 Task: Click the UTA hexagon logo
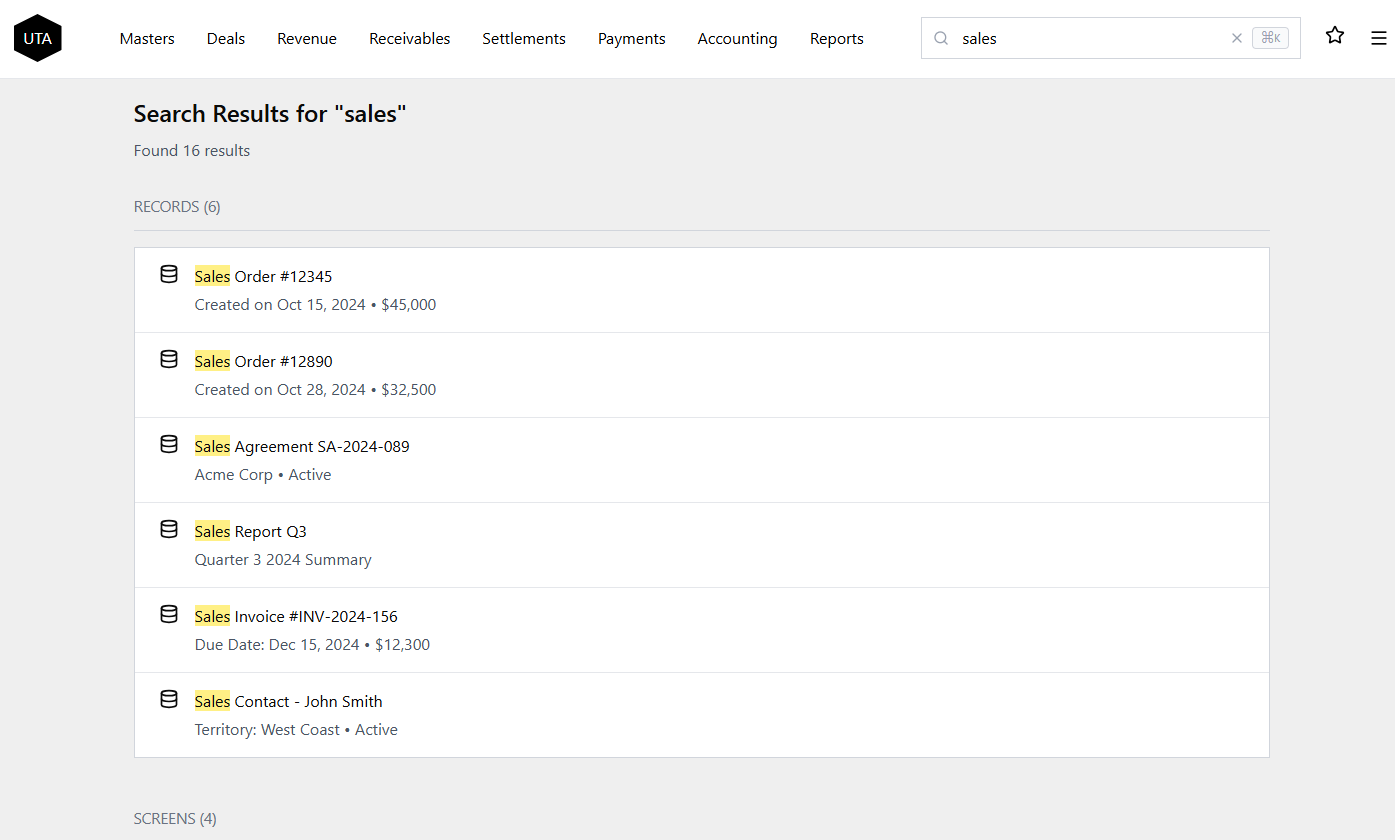coord(37,37)
